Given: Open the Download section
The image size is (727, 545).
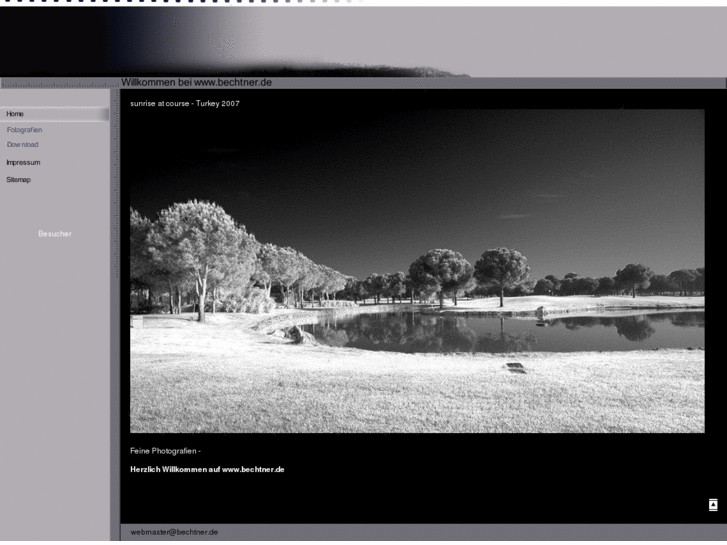Looking at the screenshot, I should [22, 145].
